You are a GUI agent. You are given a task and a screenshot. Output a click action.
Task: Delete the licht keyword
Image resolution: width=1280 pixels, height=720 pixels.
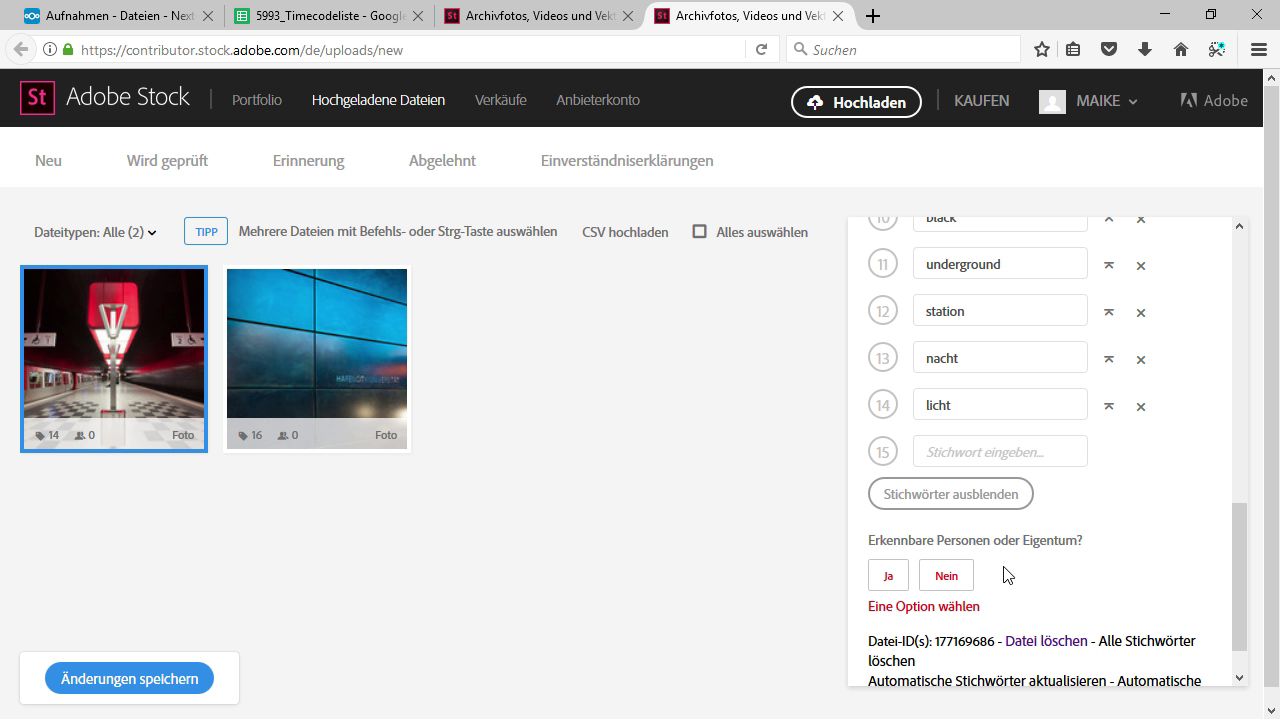pos(1141,406)
